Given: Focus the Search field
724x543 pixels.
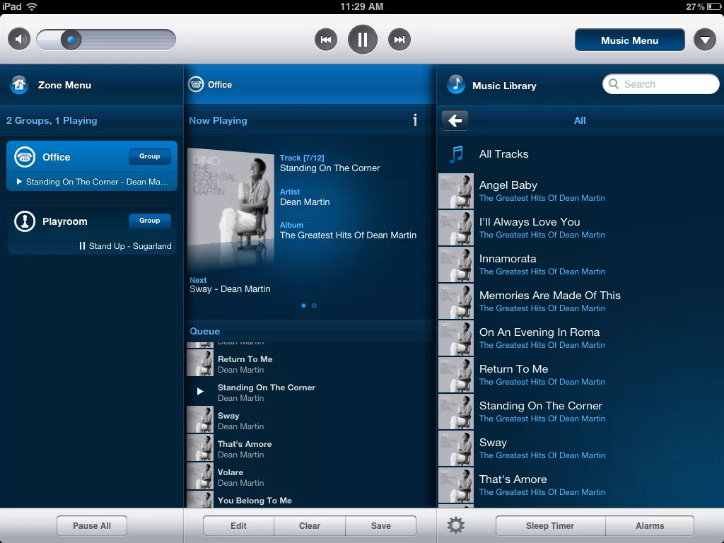Looking at the screenshot, I should pyautogui.click(x=661, y=84).
